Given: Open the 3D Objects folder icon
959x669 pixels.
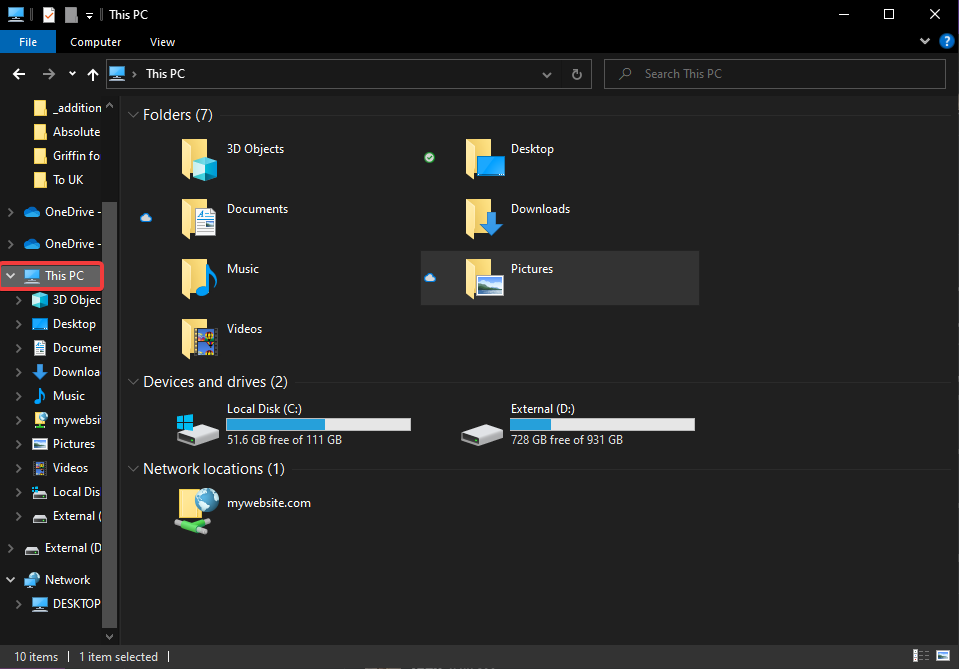Looking at the screenshot, I should (x=199, y=159).
